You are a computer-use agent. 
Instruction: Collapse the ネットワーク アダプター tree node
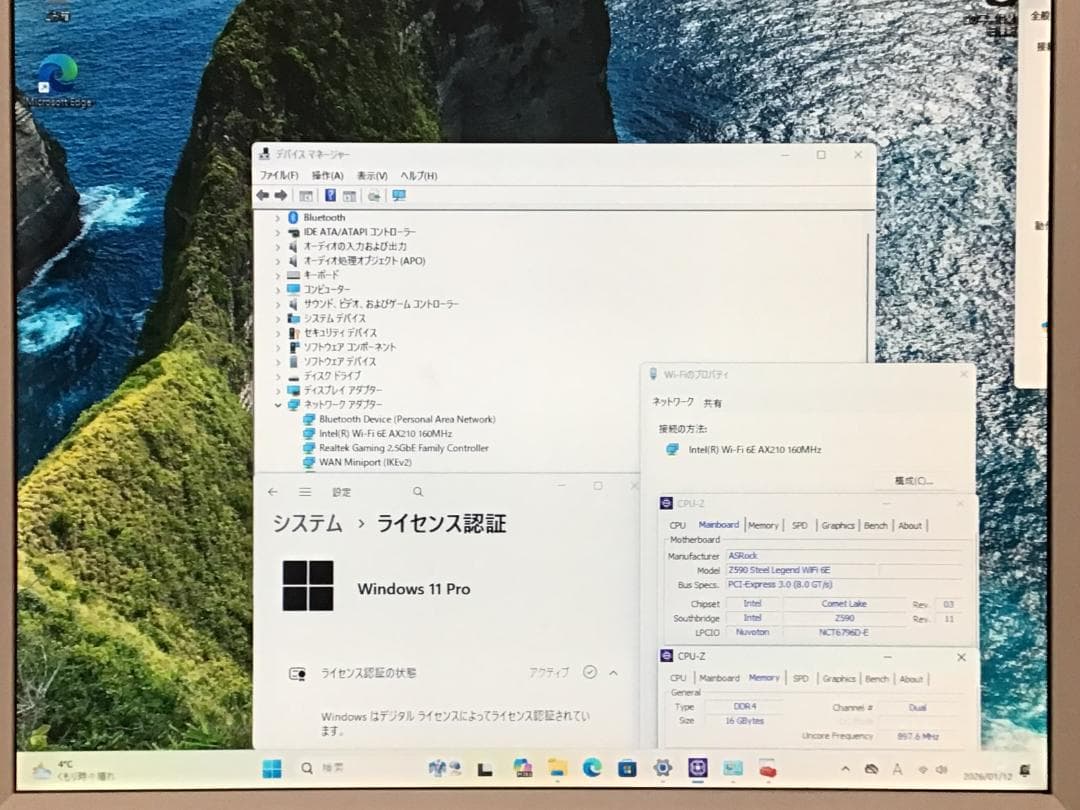(x=278, y=404)
